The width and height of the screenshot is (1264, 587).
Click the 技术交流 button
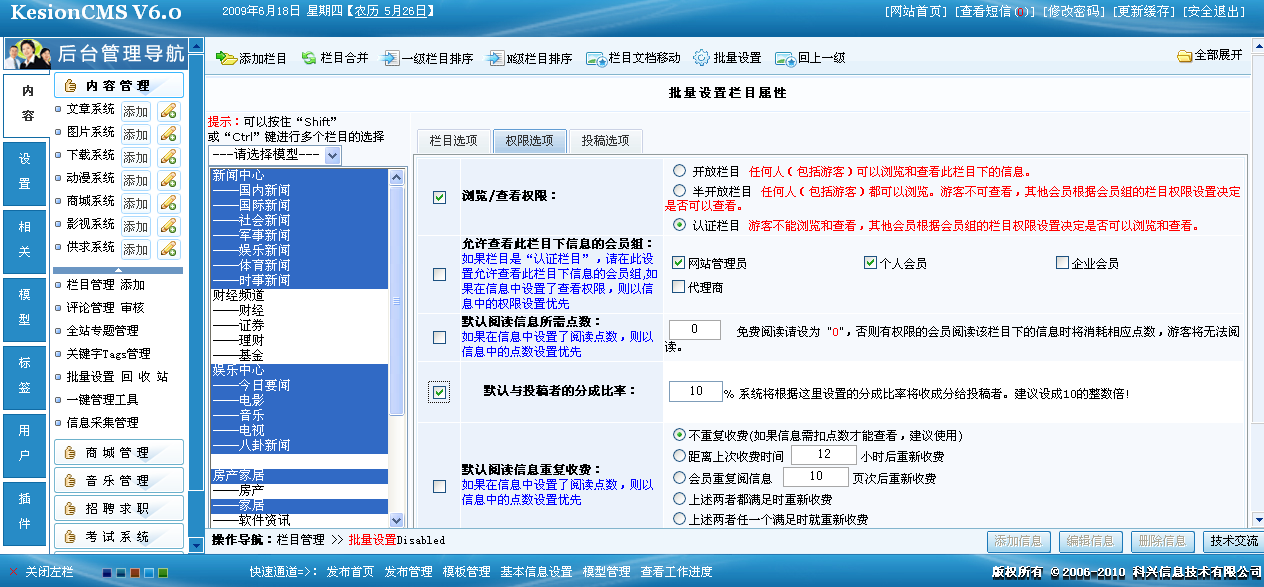point(1233,541)
